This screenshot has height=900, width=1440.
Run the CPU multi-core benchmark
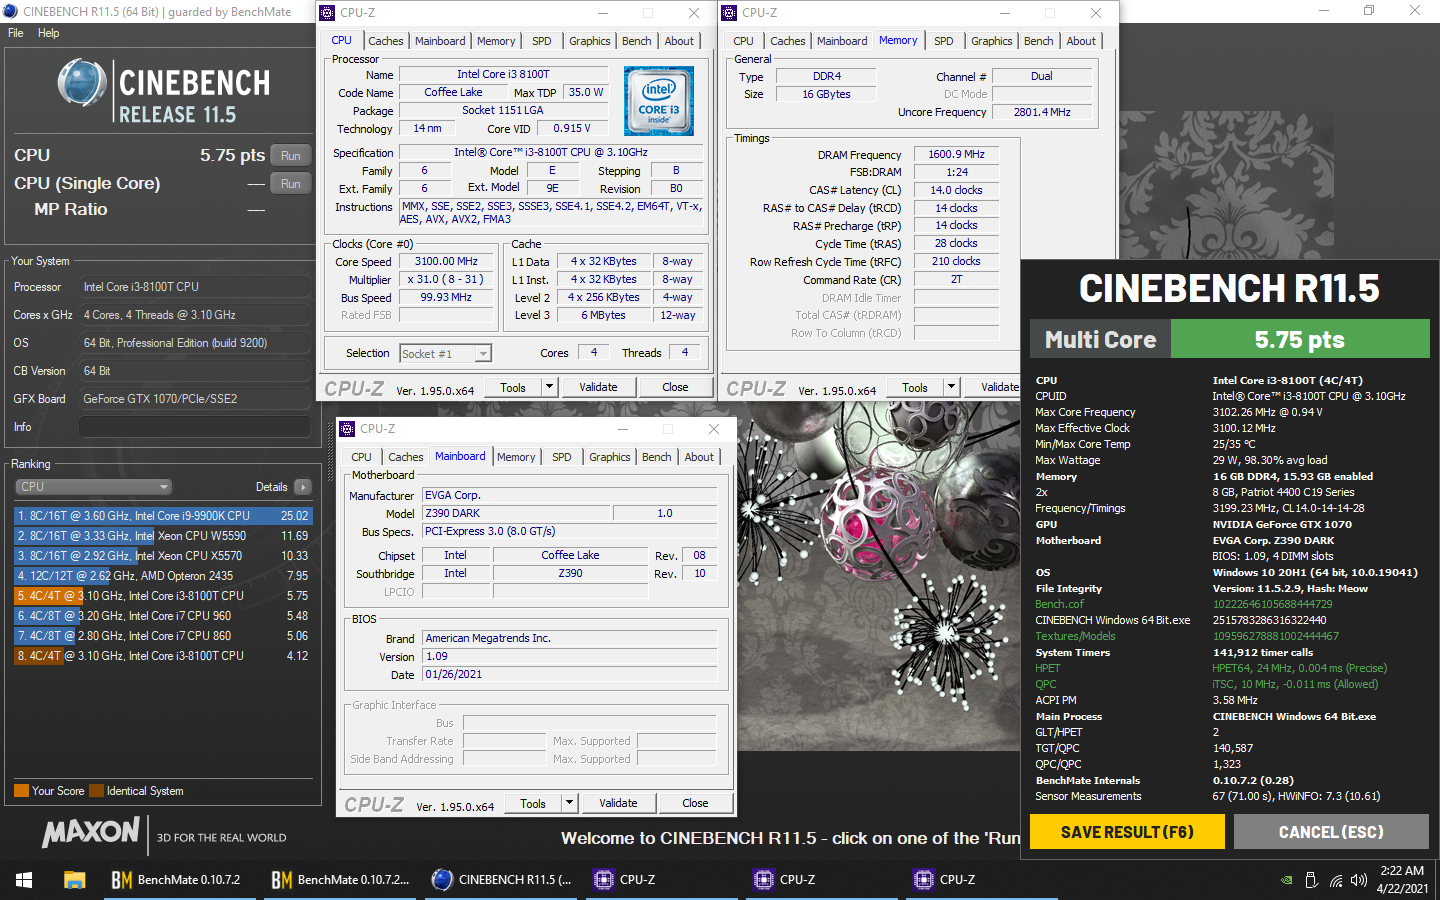click(291, 155)
